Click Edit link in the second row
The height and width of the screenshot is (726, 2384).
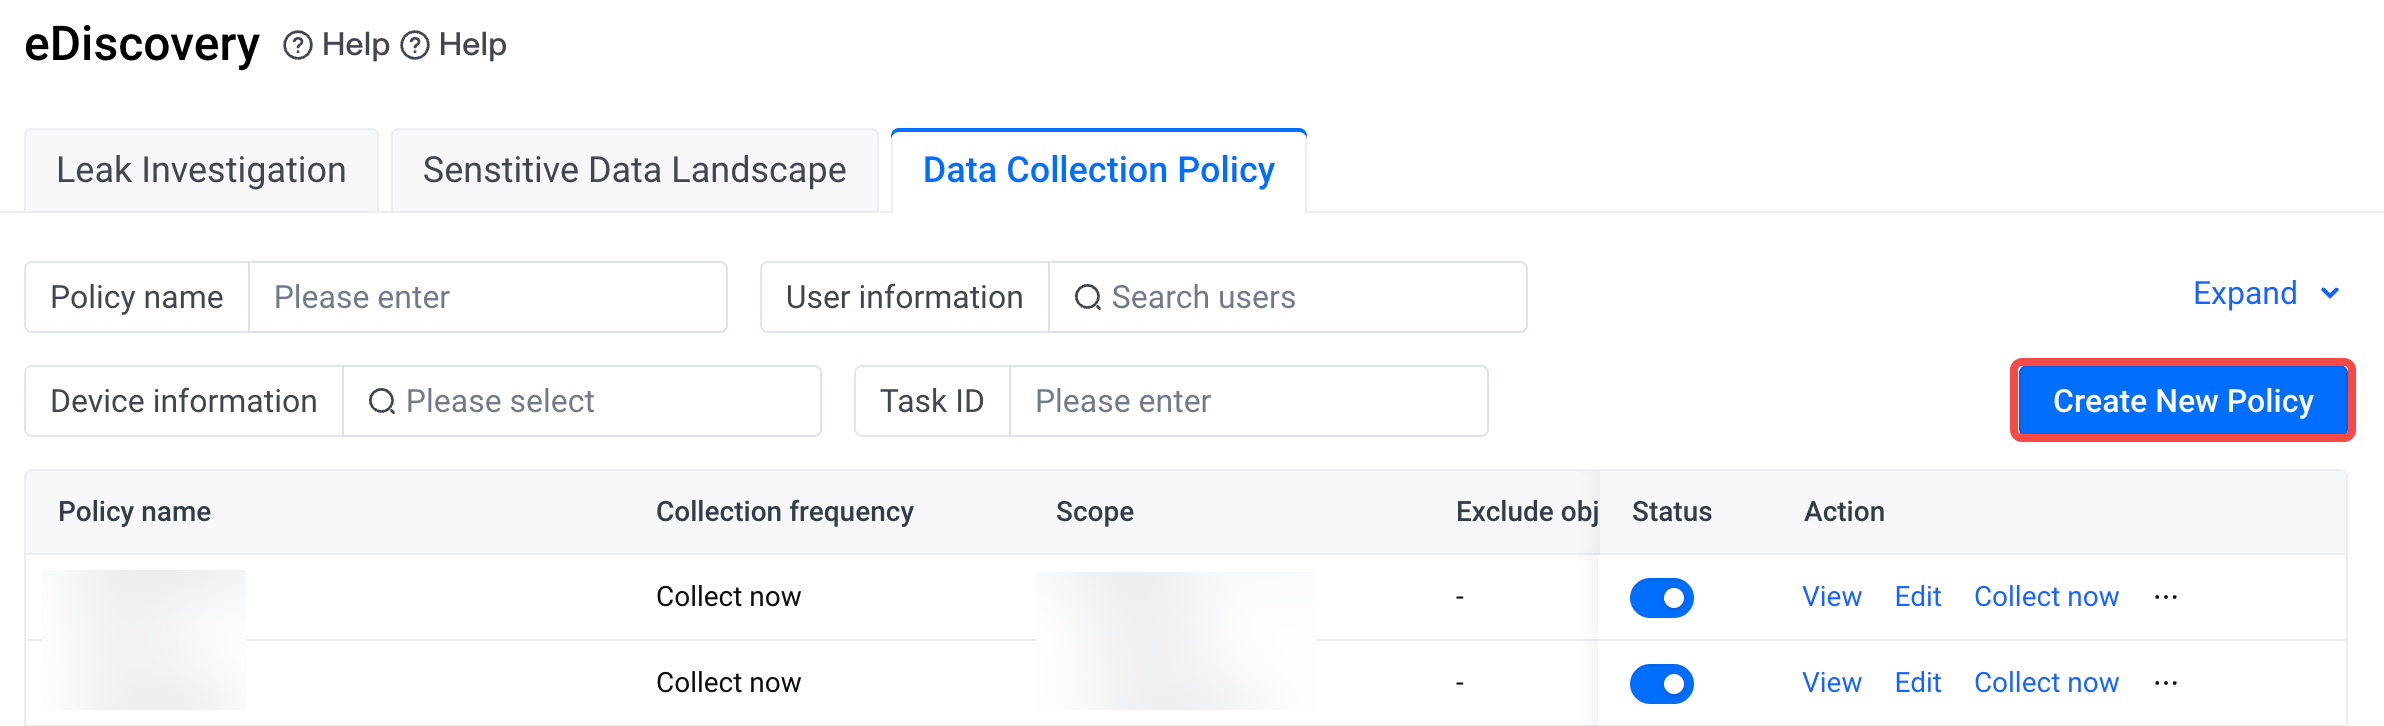coord(1918,683)
